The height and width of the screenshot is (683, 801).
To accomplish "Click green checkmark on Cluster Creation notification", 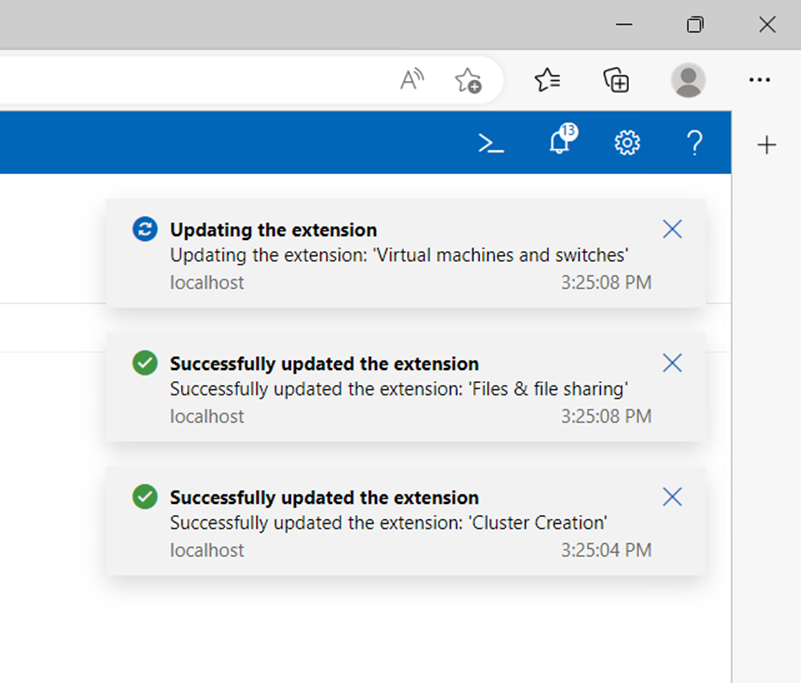I will [x=145, y=497].
